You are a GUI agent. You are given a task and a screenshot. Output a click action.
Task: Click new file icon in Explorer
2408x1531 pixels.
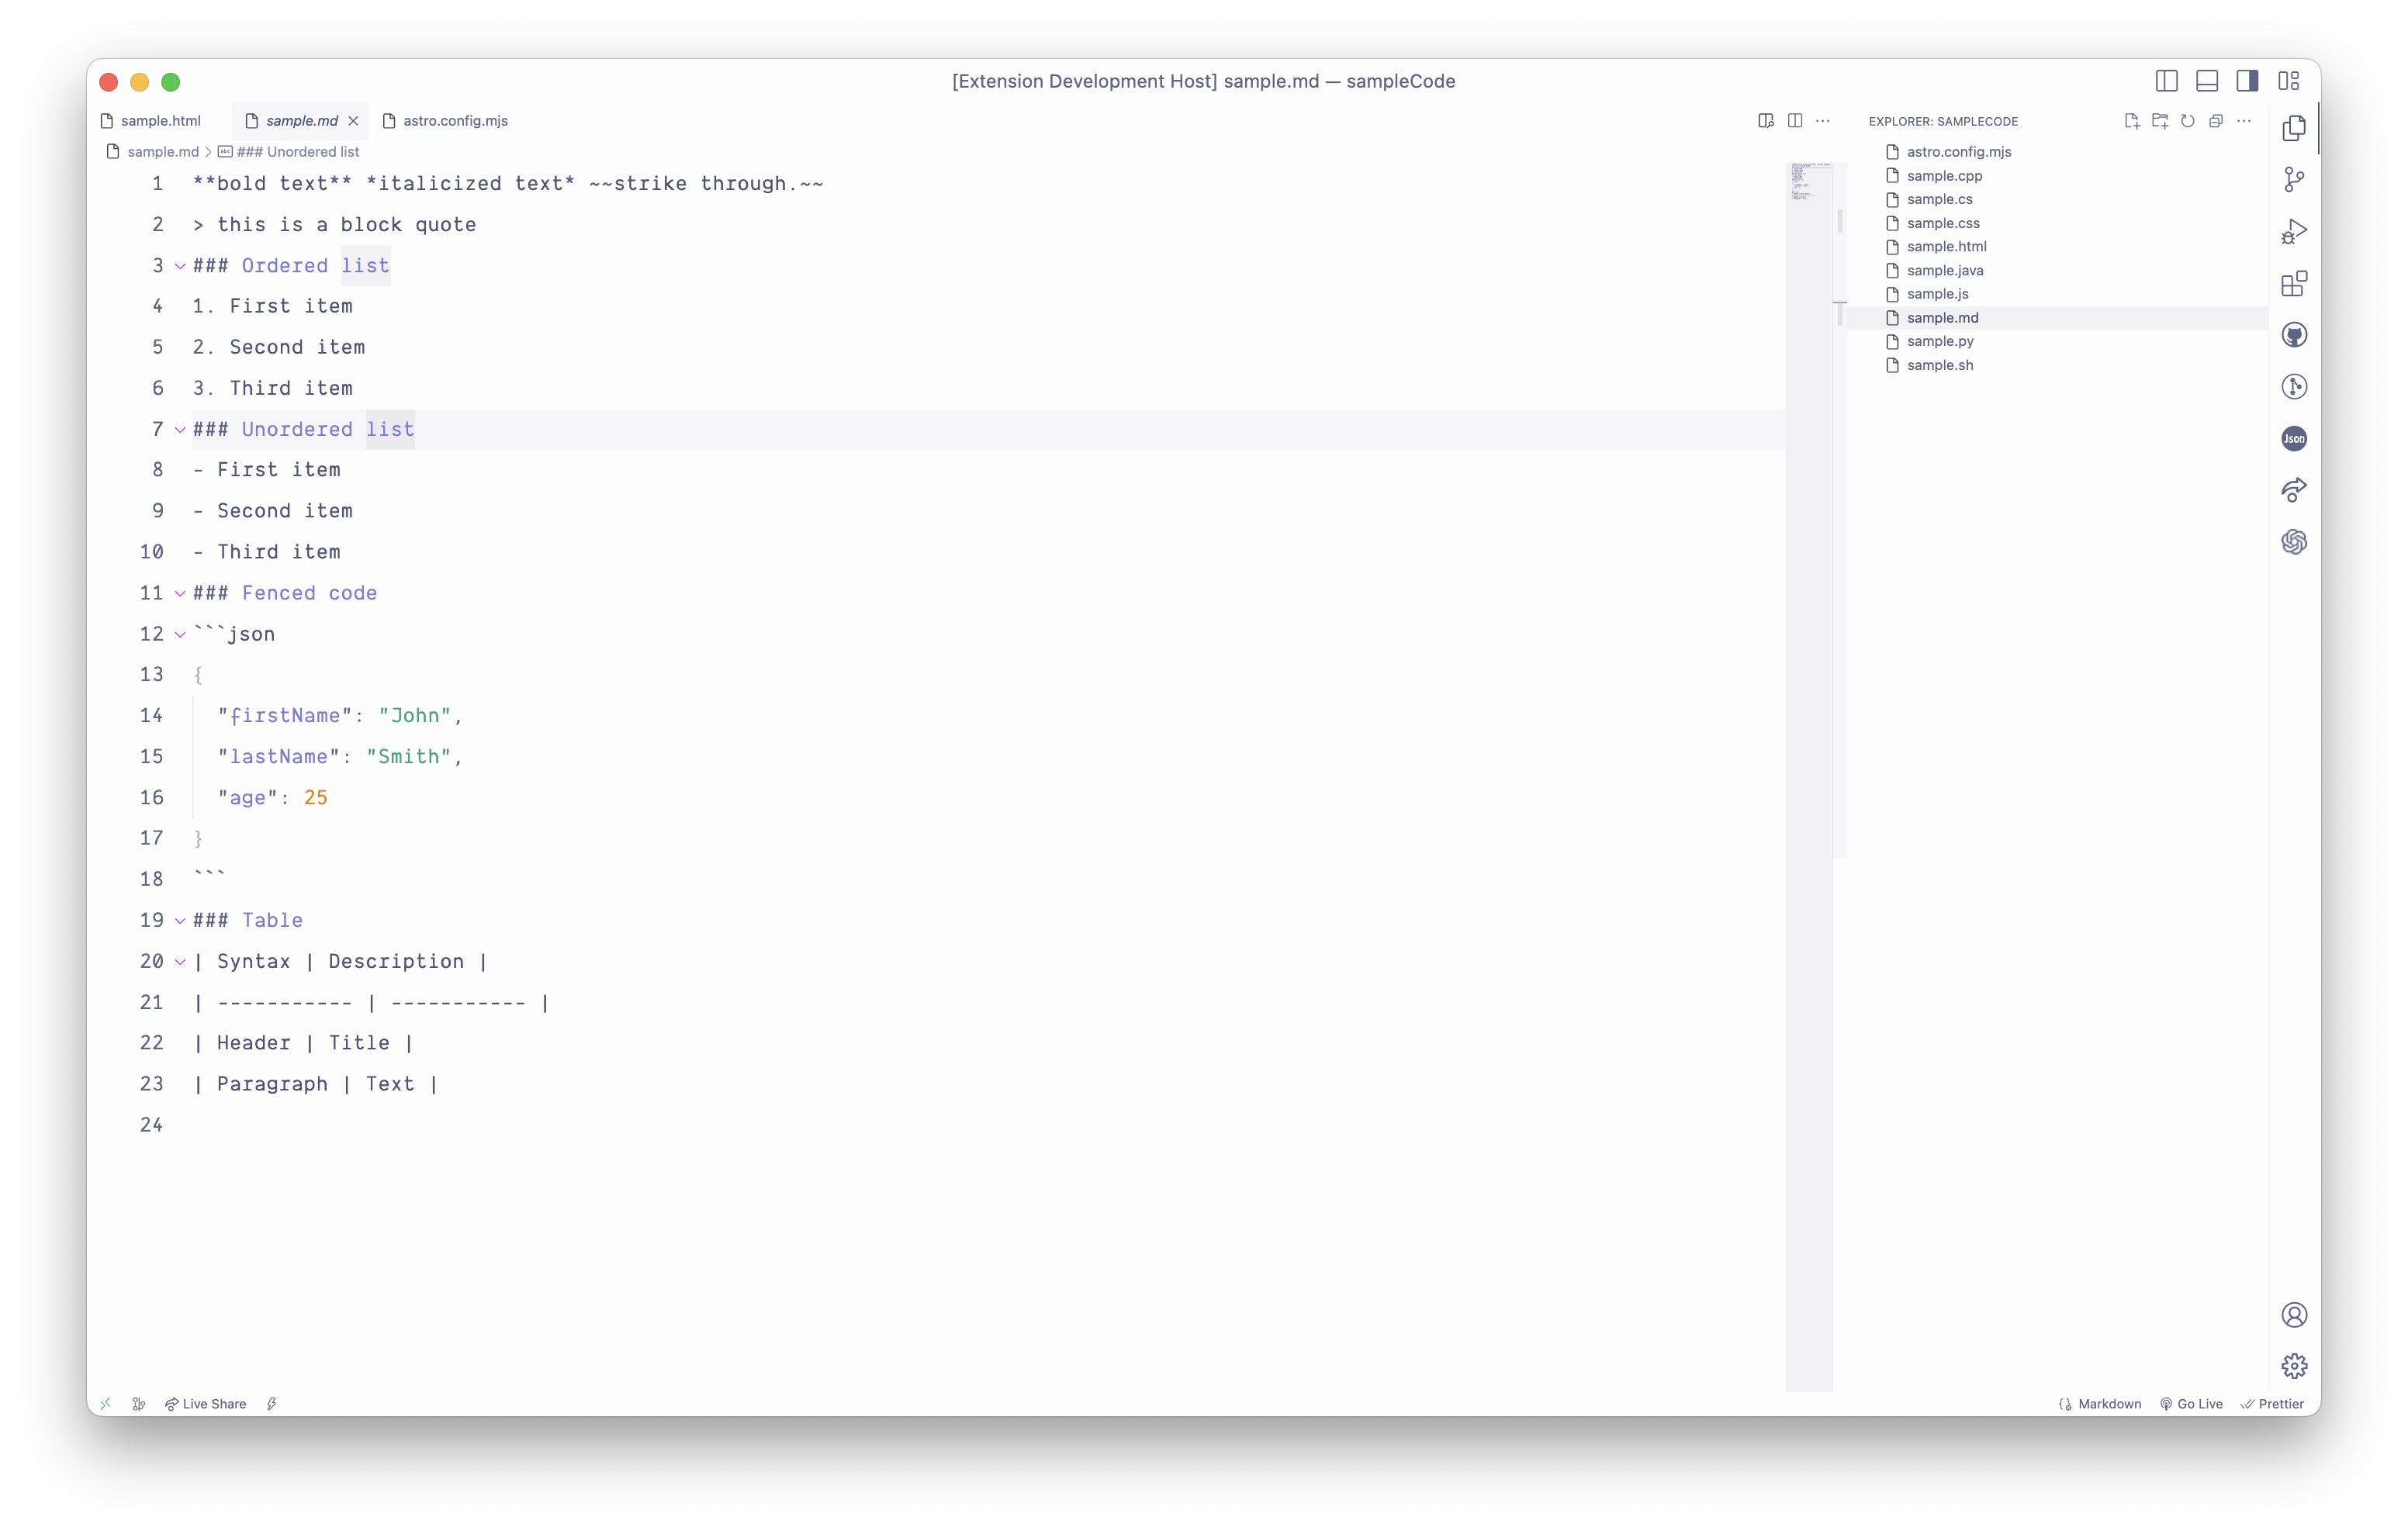coord(2131,121)
